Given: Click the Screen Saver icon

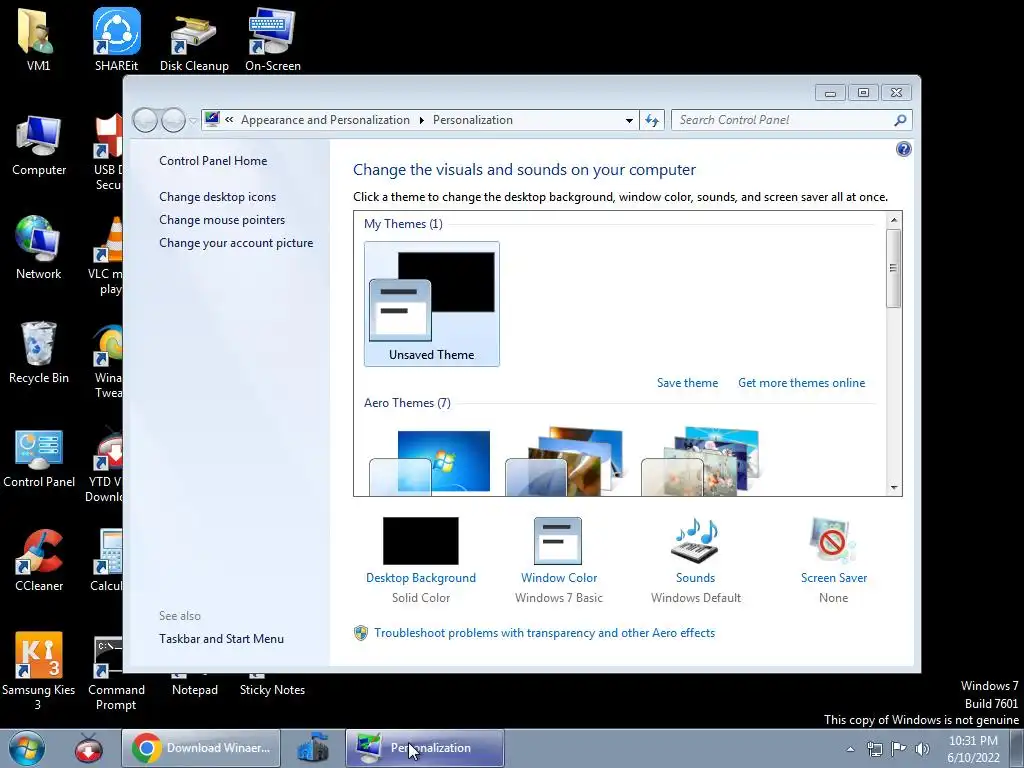Looking at the screenshot, I should click(832, 541).
